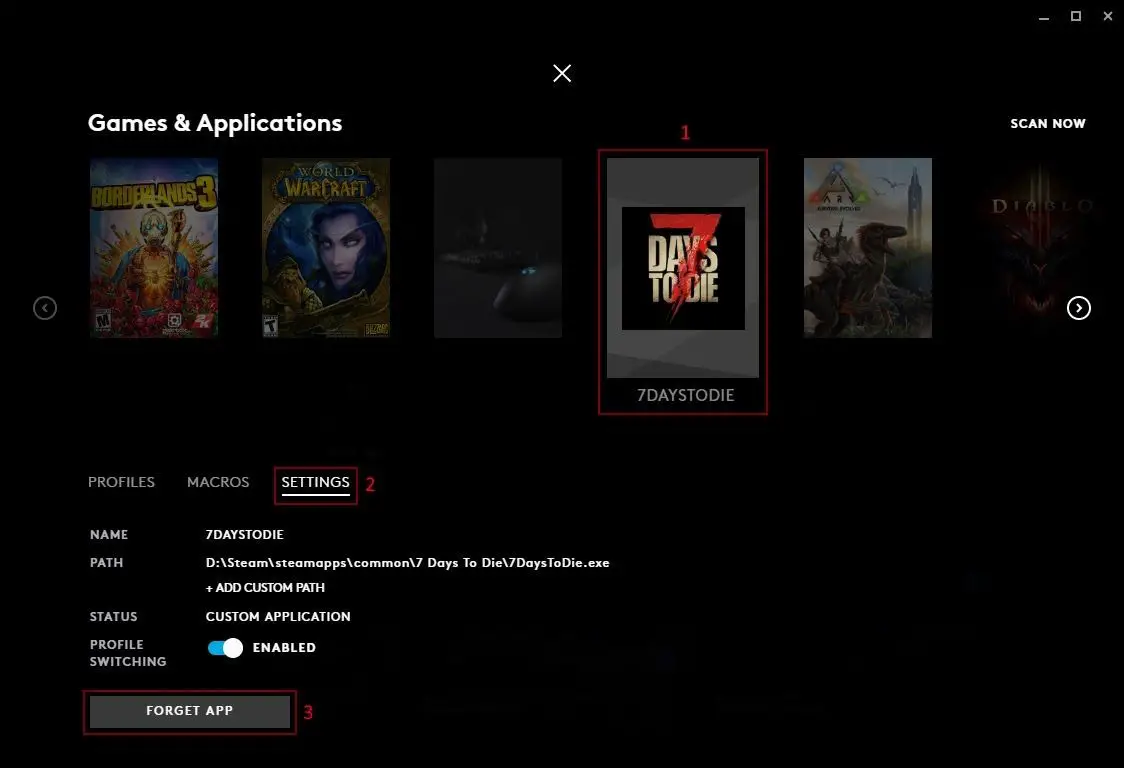Click SCAN NOW
The image size is (1124, 768).
click(x=1048, y=123)
